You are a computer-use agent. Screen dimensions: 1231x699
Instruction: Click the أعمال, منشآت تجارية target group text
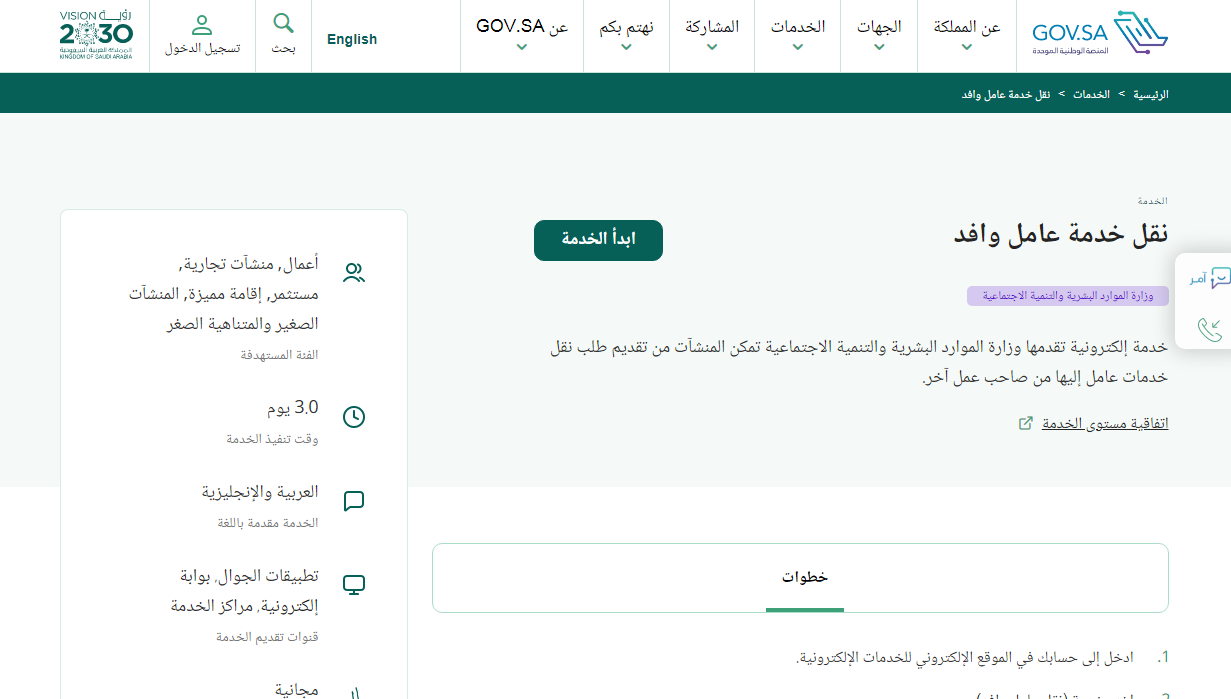(x=223, y=294)
